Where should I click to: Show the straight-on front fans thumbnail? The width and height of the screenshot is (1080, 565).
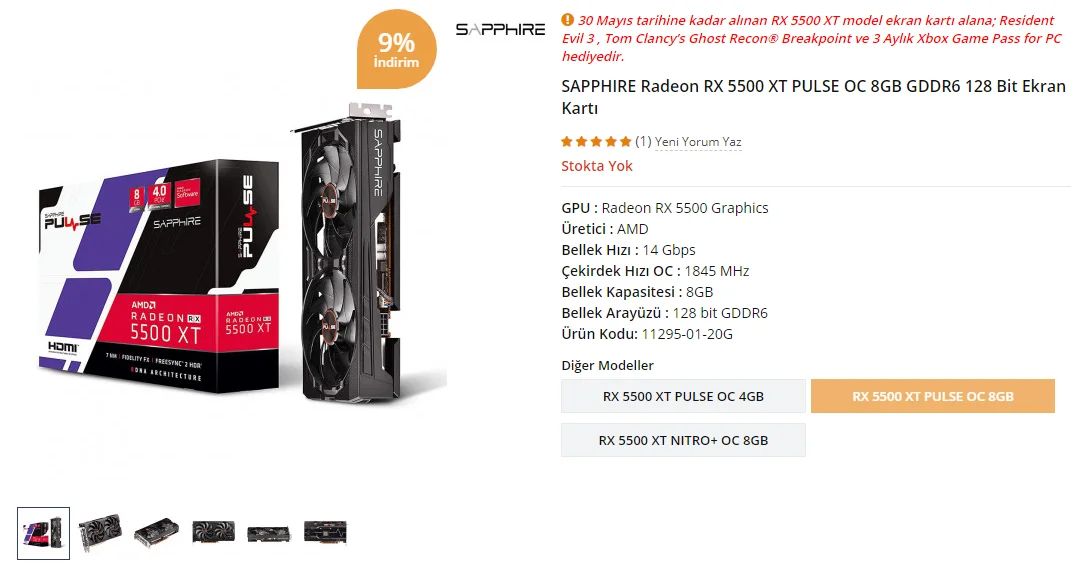[213, 532]
